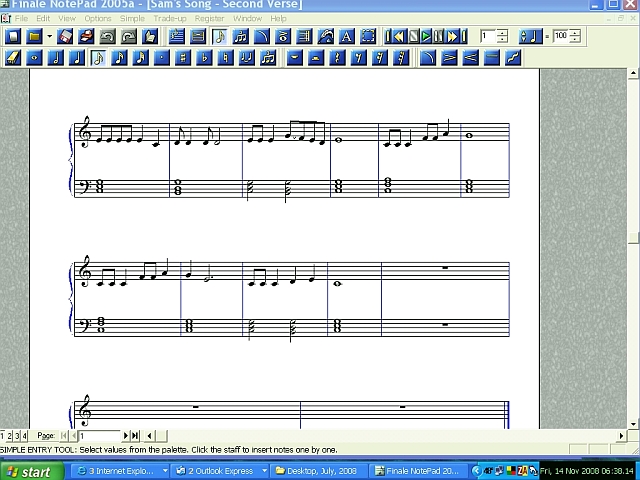640x480 pixels.
Task: Click the Page number input field
Action: point(100,436)
